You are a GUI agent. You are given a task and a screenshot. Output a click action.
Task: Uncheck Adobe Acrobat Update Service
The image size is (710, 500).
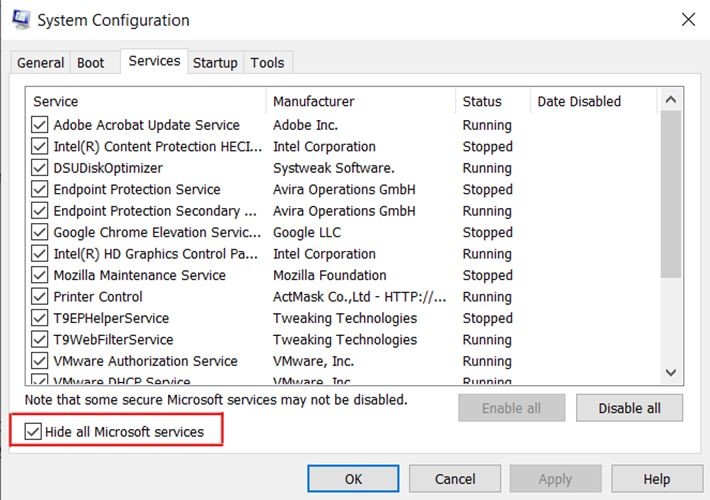[40, 125]
